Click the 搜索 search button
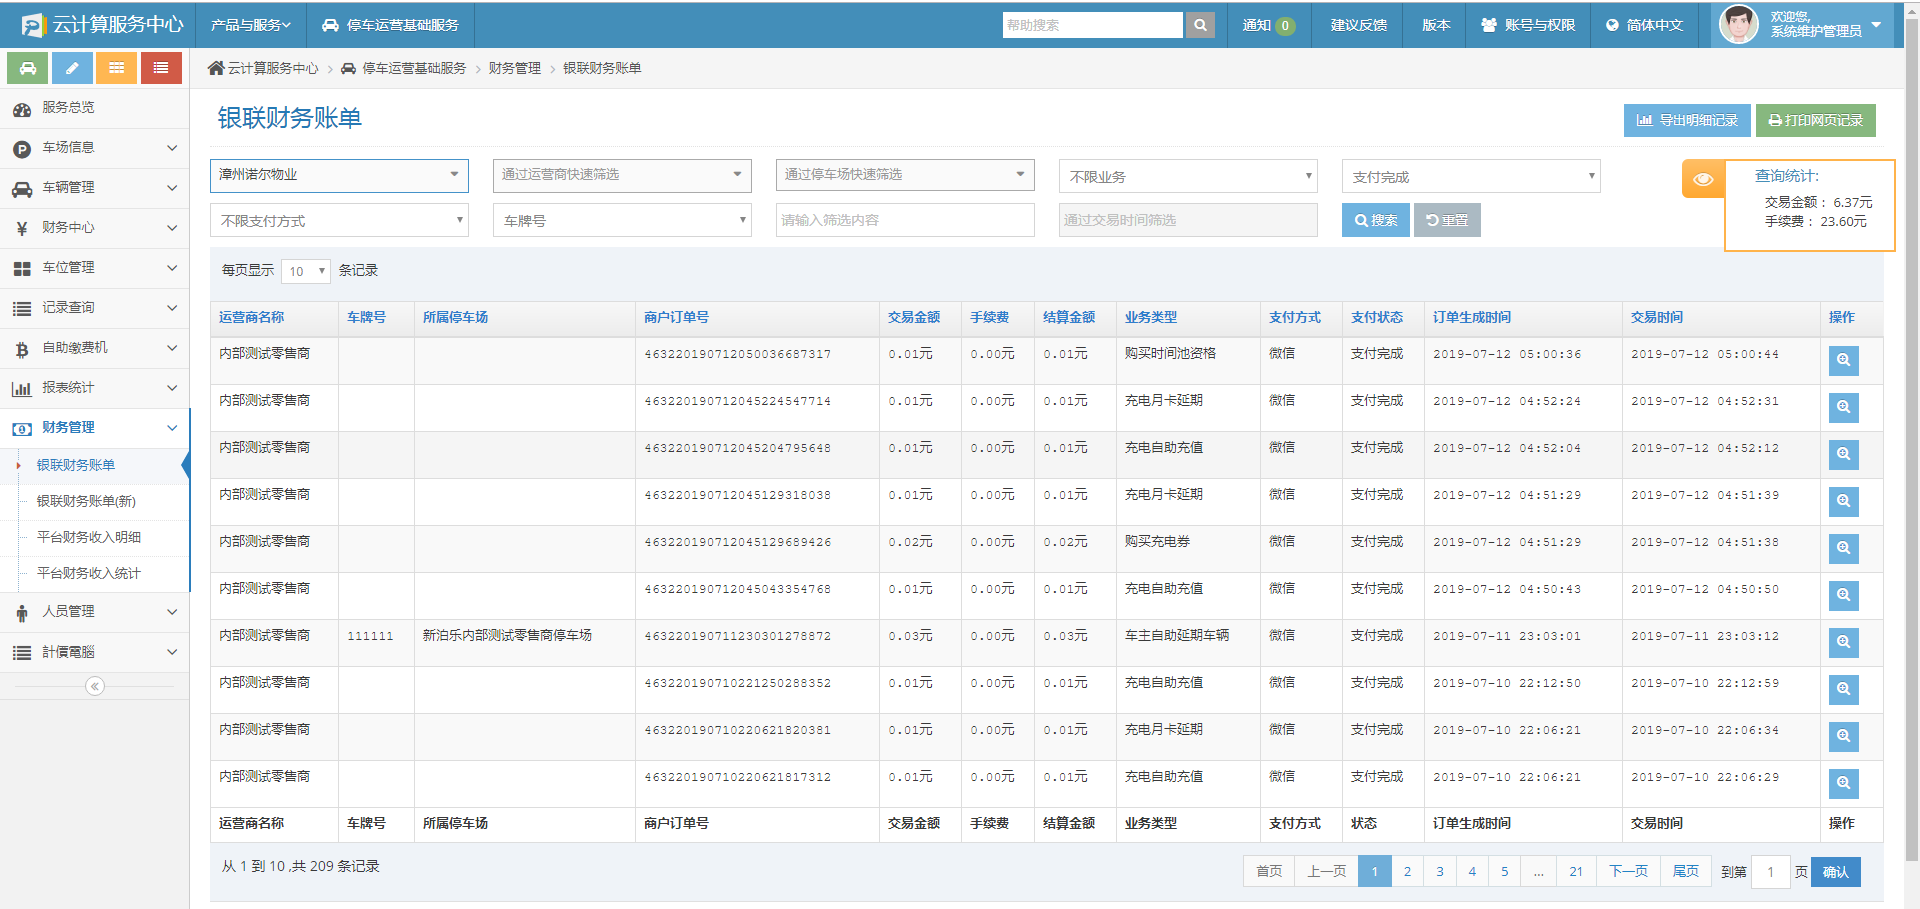Viewport: 1920px width, 909px height. pyautogui.click(x=1375, y=220)
